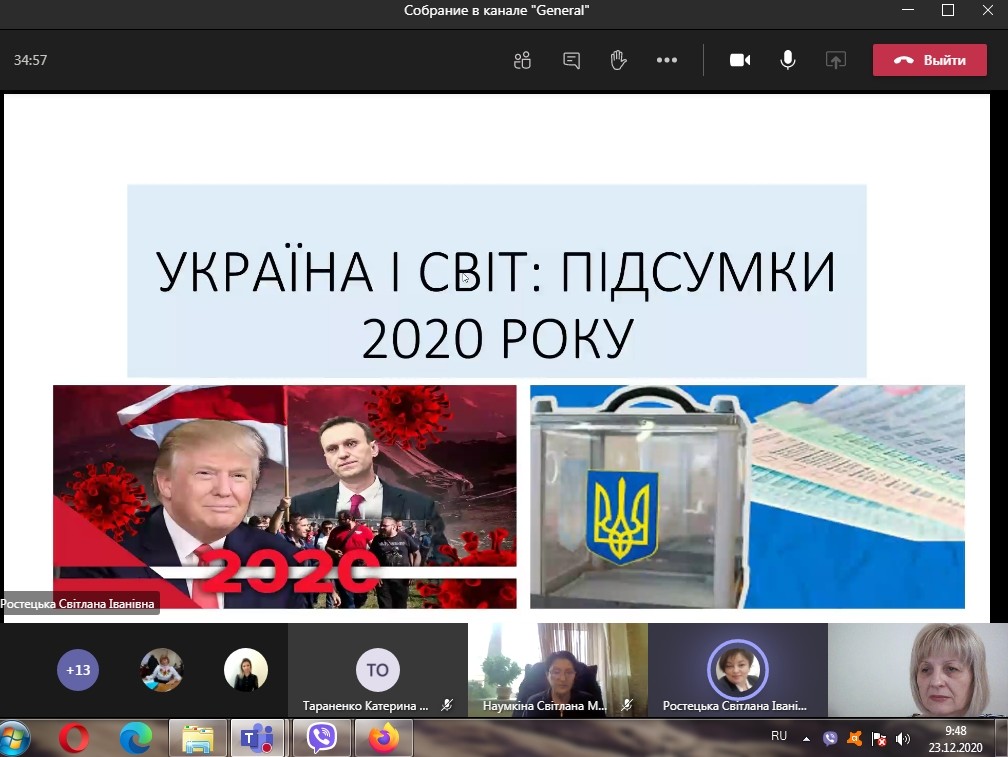The image size is (1008, 757).
Task: Open the clock showing 9:48 23.12.2020
Action: pyautogui.click(x=955, y=739)
